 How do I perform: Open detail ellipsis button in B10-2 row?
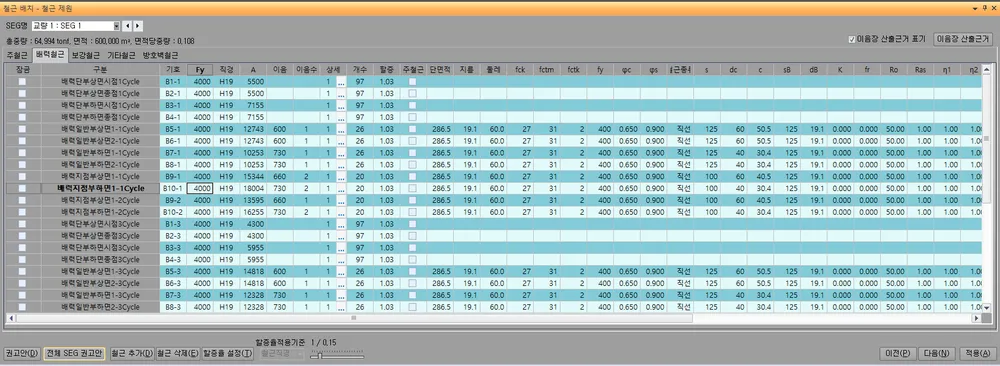(341, 212)
